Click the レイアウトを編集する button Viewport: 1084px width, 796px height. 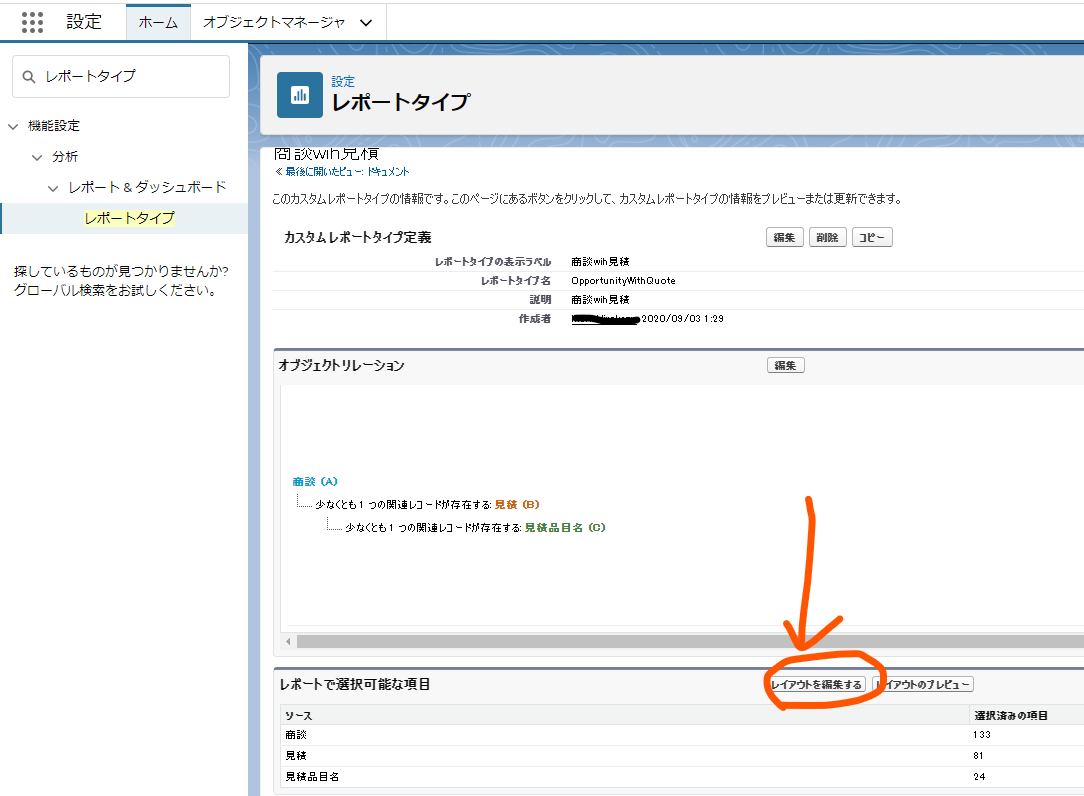[817, 685]
